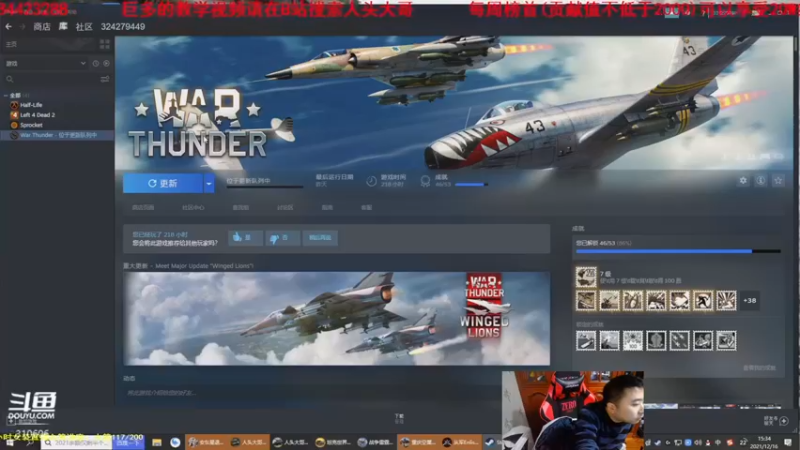Open the 讨论区 tab
800x450 pixels.
(285, 208)
